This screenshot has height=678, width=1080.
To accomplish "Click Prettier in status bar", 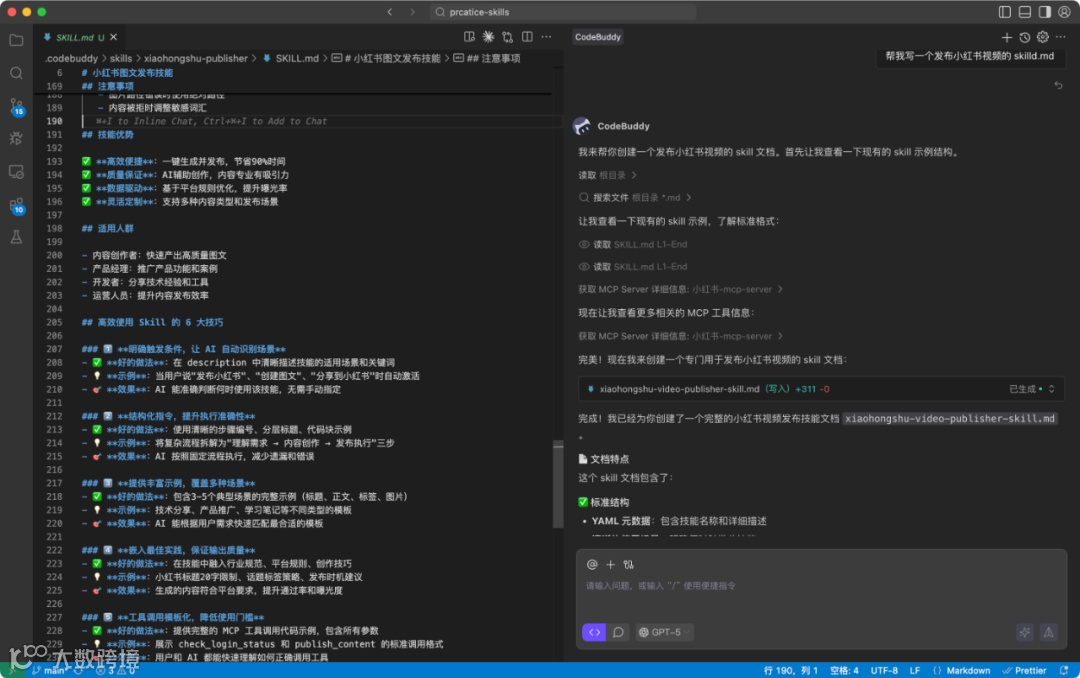I will pyautogui.click(x=1024, y=670).
